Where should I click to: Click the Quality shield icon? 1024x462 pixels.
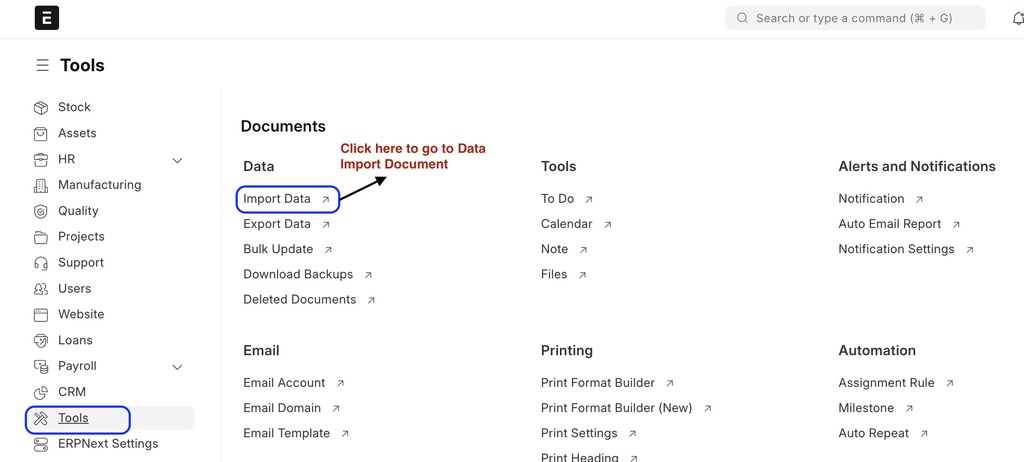[41, 211]
